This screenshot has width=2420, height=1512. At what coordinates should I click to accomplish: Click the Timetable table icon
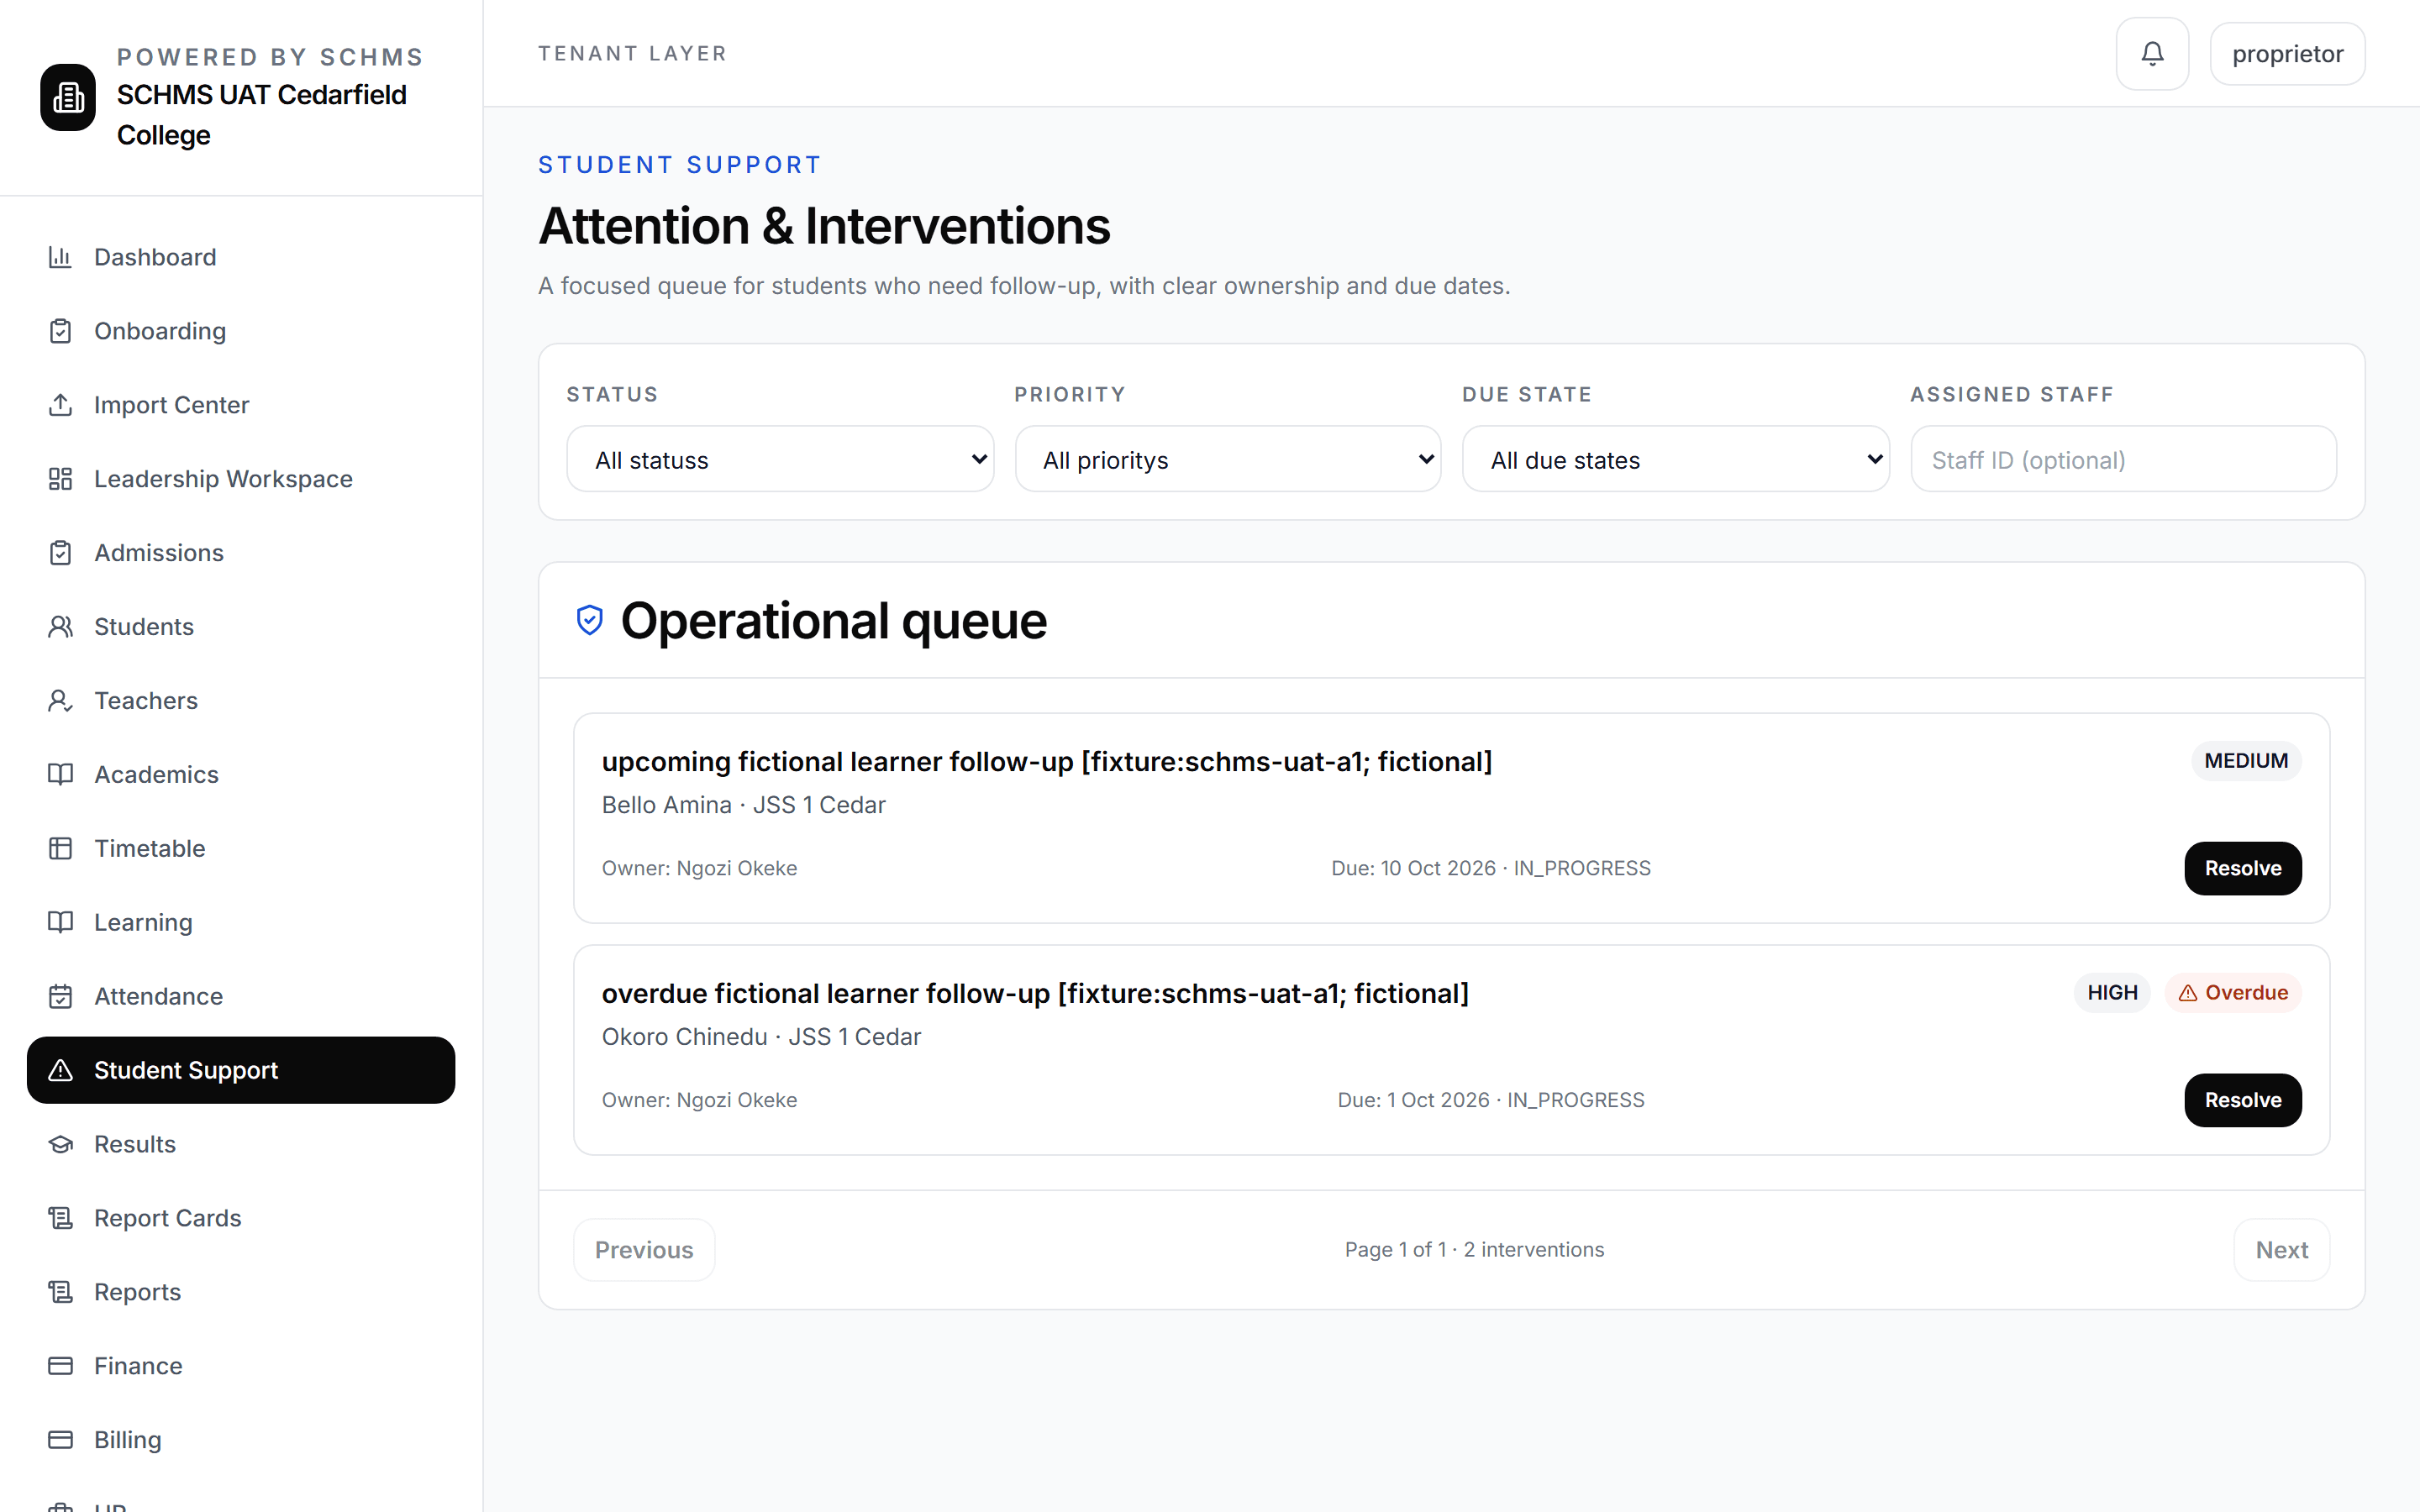(x=61, y=849)
